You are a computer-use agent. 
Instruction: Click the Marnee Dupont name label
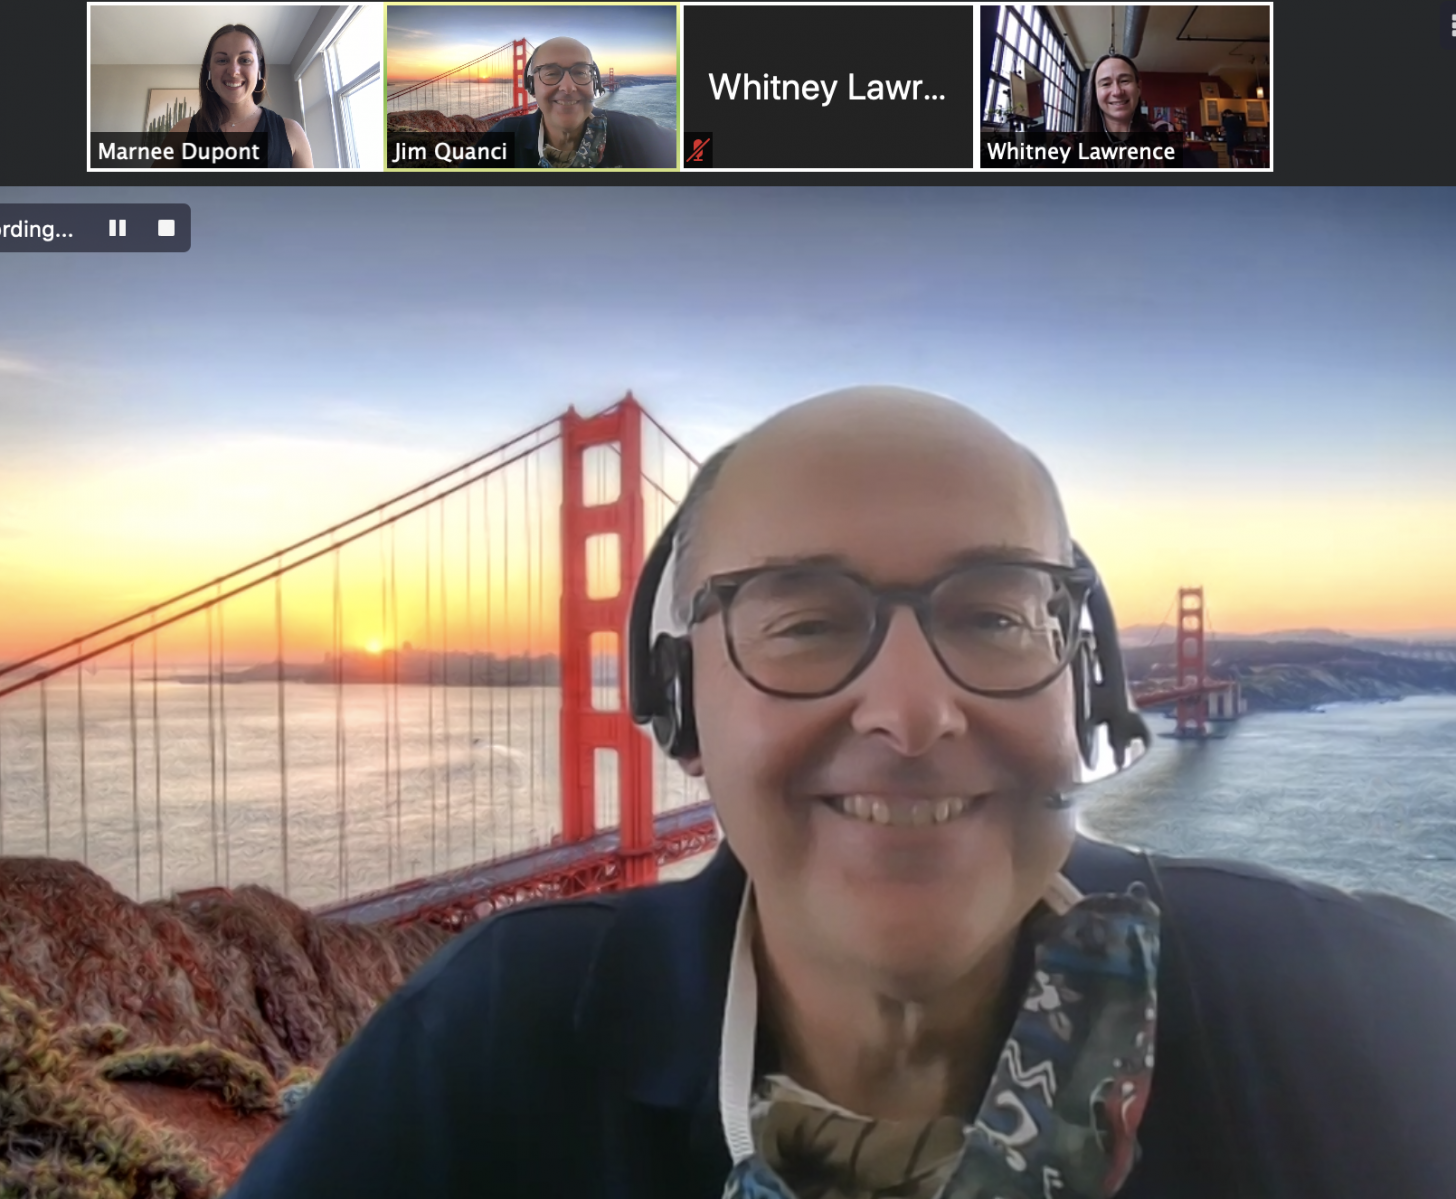tap(179, 152)
